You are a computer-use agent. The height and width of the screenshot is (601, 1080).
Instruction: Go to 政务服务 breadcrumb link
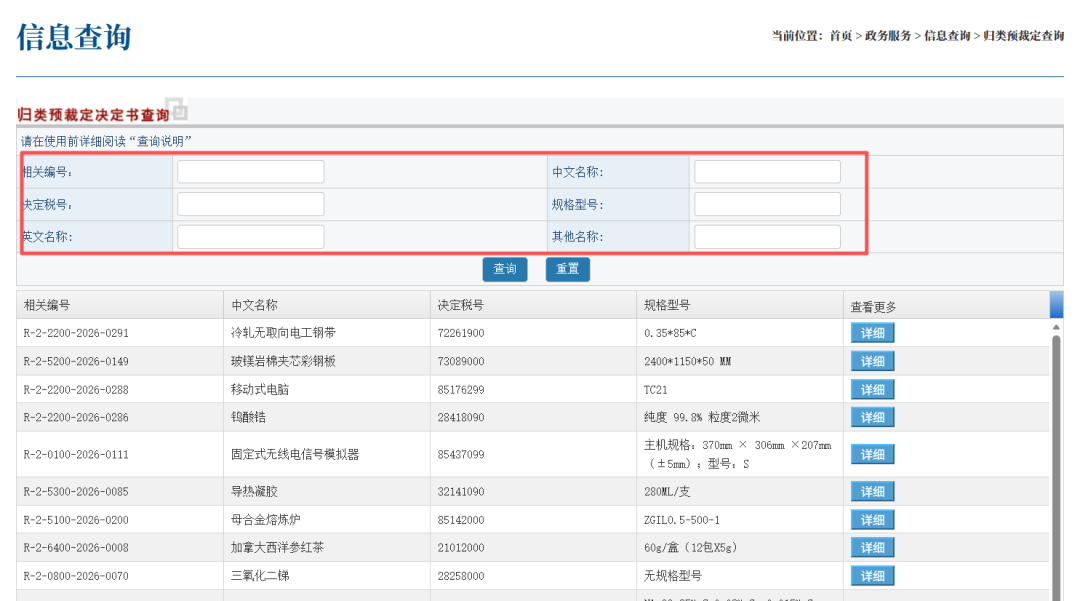[888, 36]
